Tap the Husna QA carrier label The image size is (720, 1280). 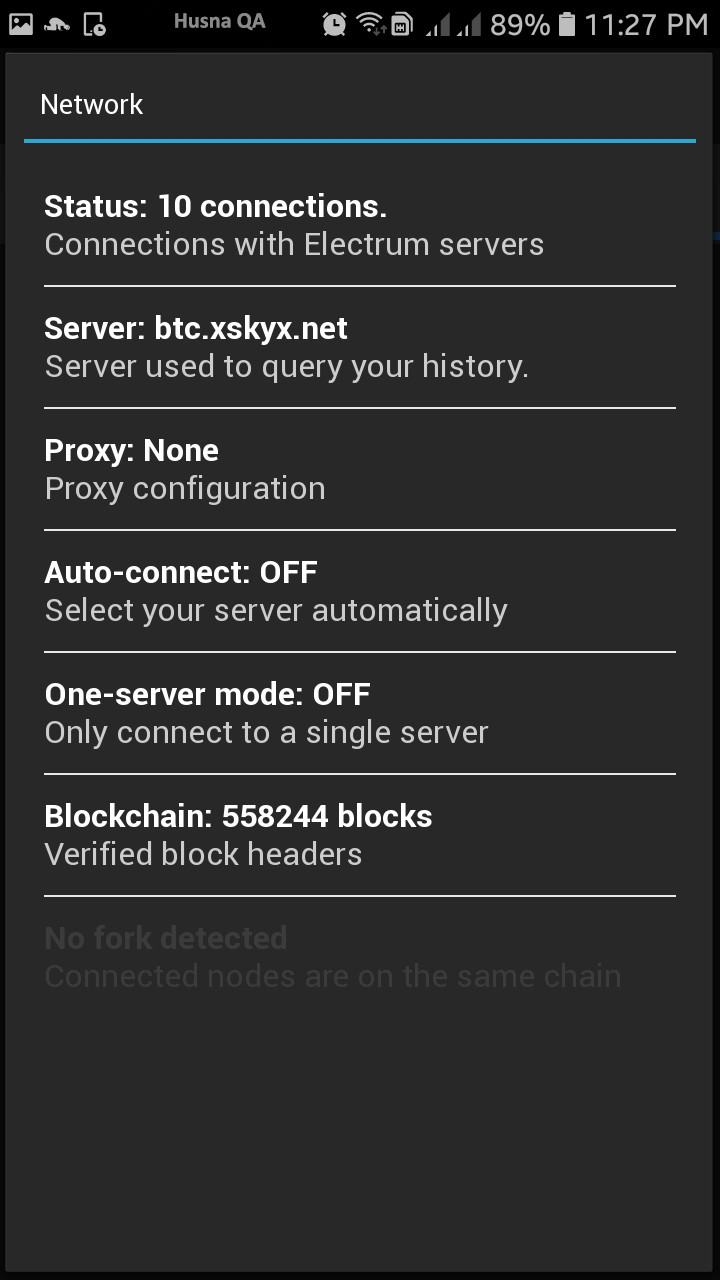220,21
